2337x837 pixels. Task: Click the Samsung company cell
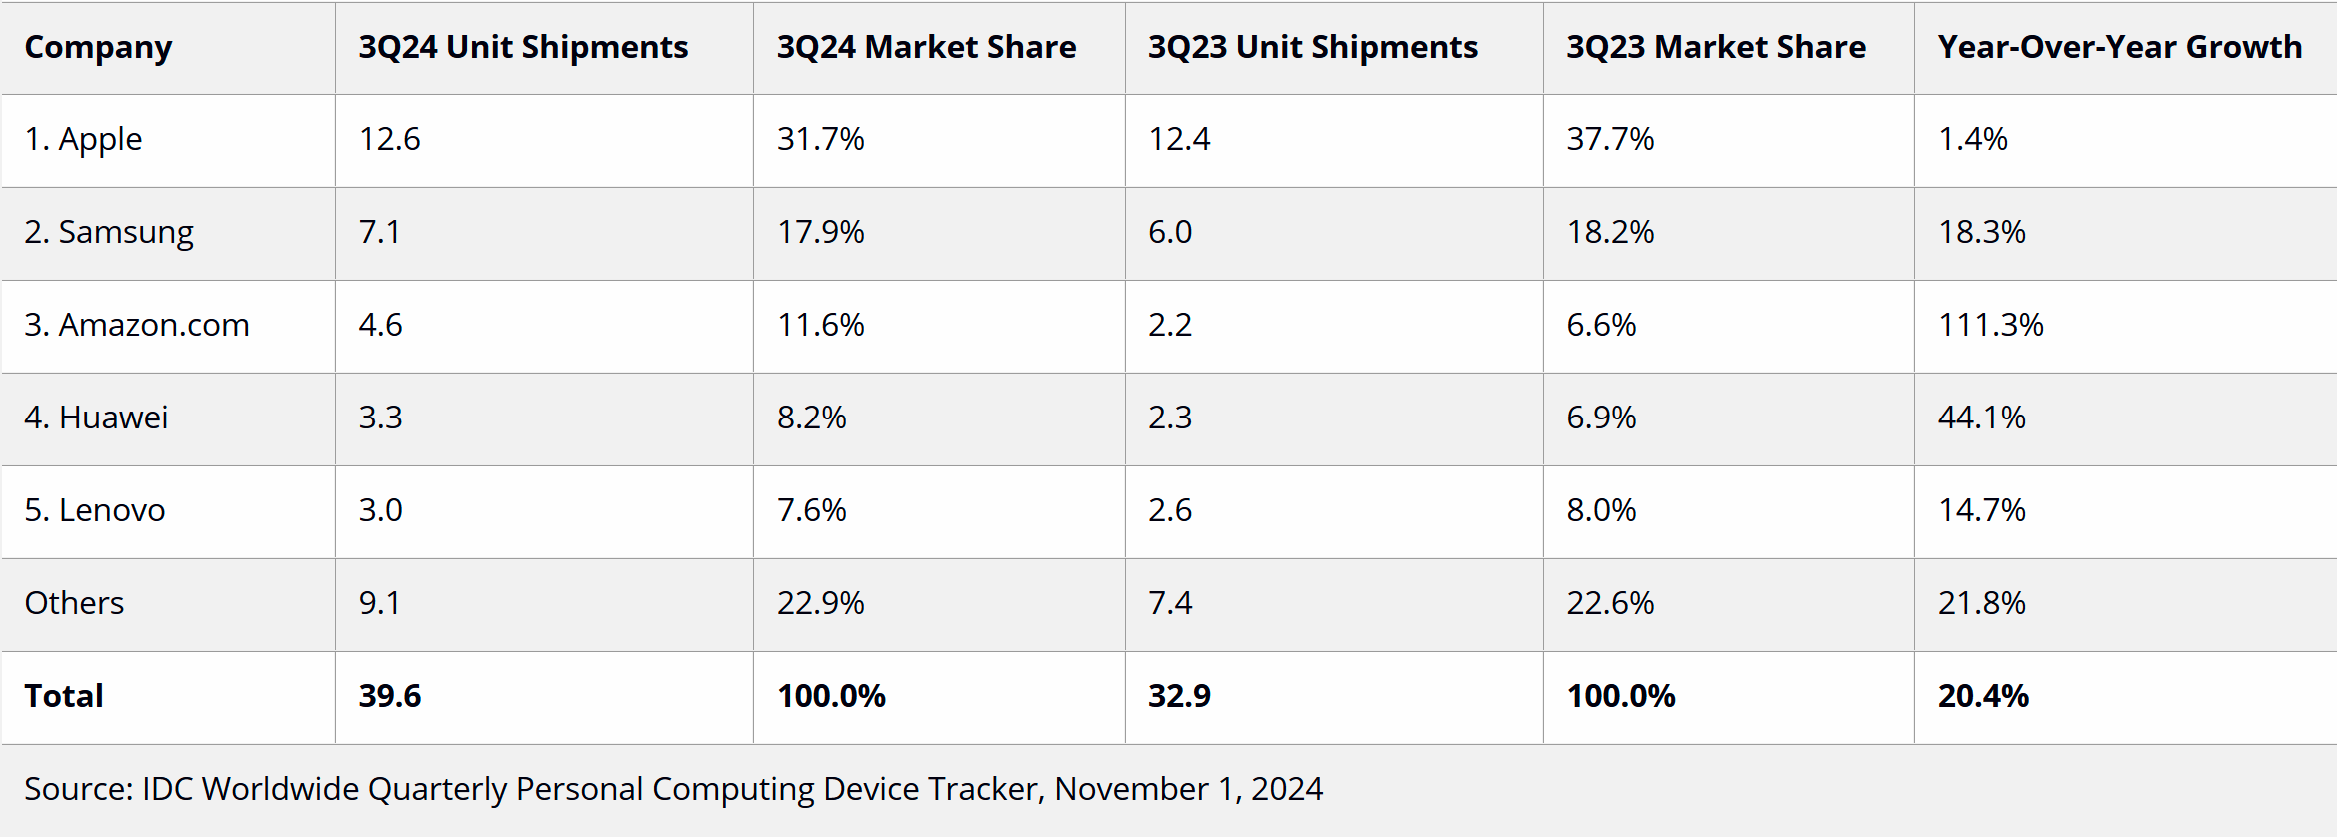pos(109,232)
